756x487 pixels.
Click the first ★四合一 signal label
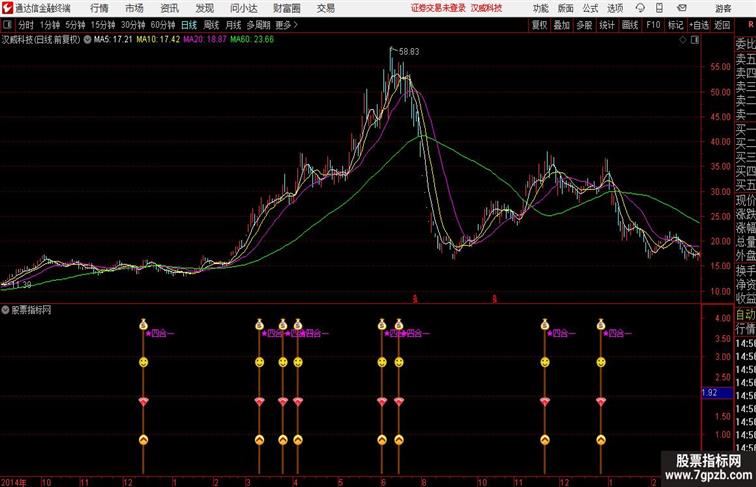pos(160,333)
